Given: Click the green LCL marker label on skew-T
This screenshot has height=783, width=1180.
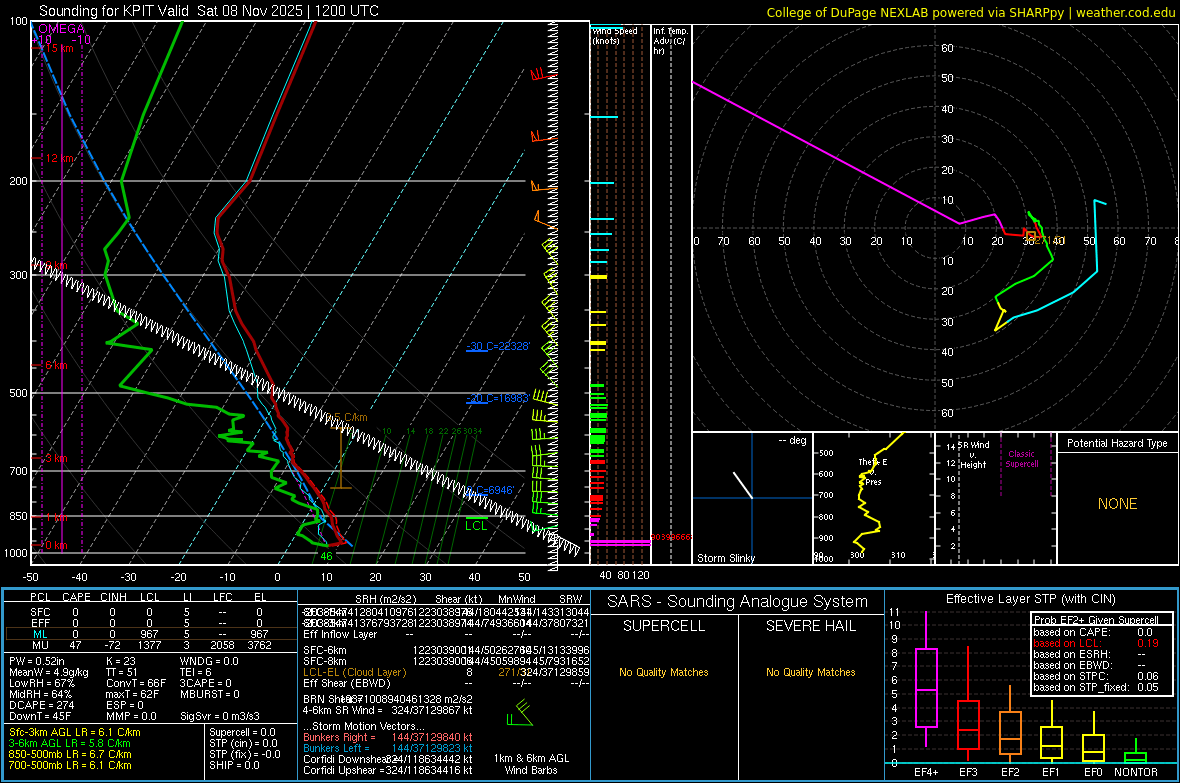Looking at the screenshot, I should pyautogui.click(x=476, y=526).
